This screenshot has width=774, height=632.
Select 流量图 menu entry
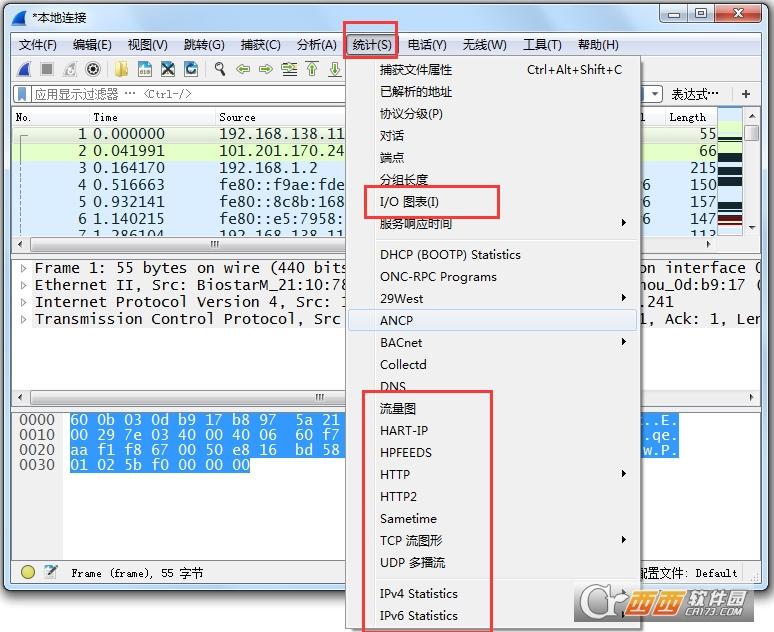[492, 409]
